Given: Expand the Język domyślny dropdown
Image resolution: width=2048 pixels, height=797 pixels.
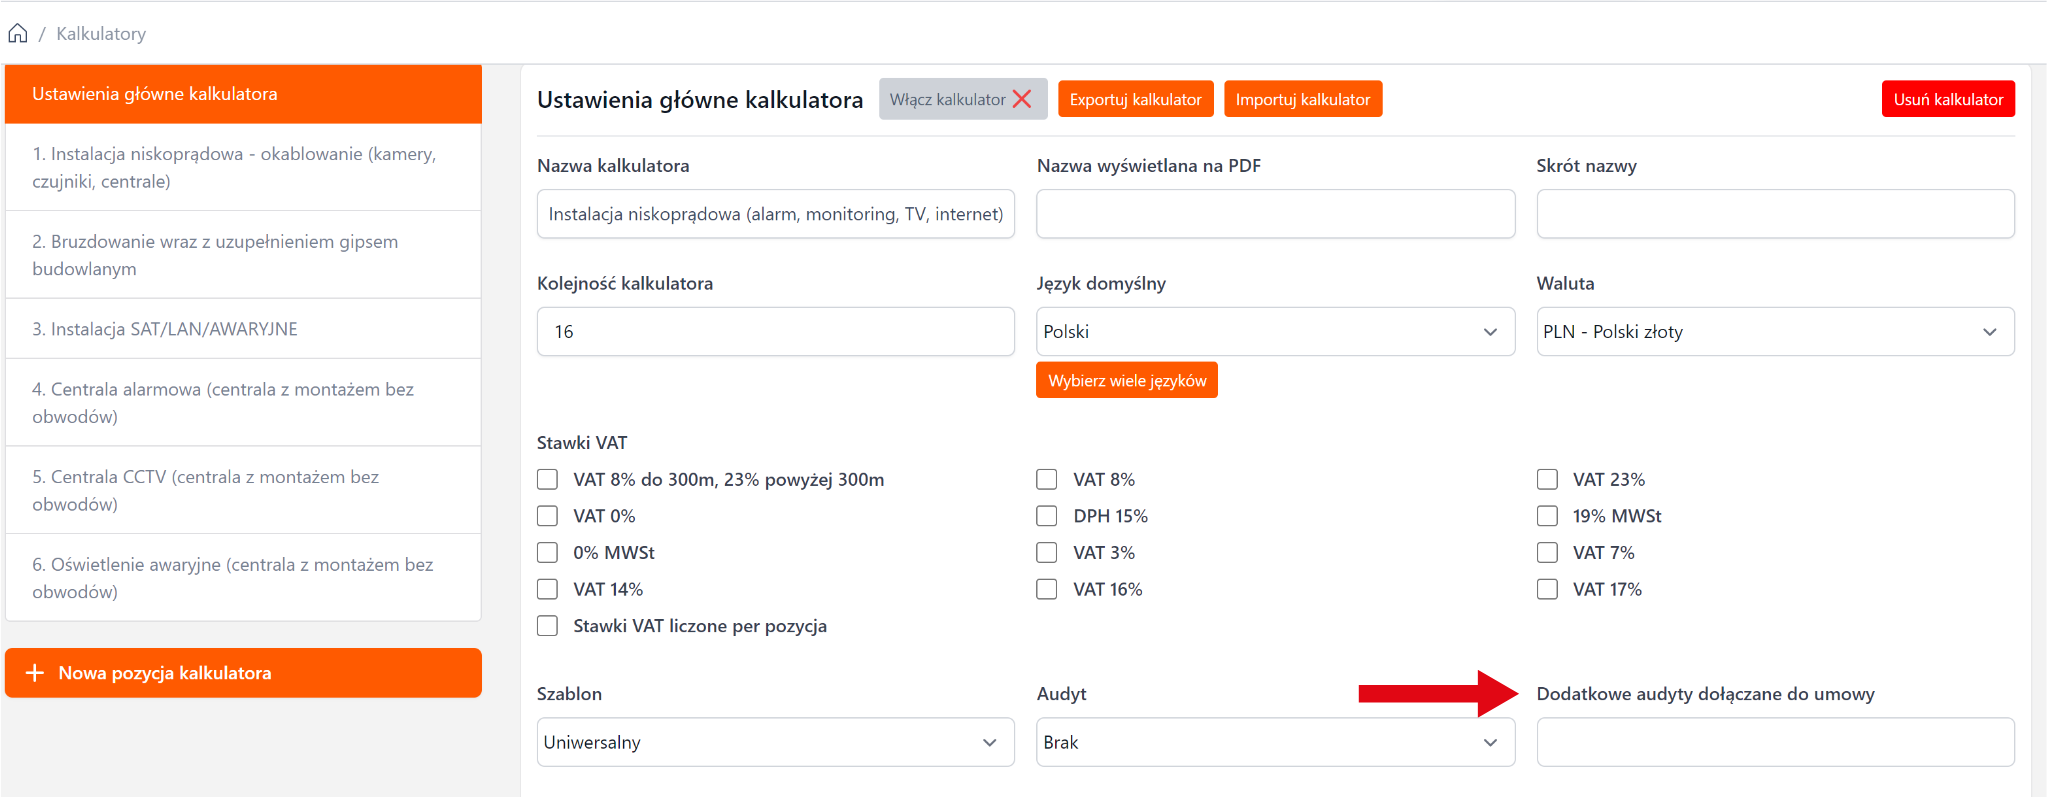Looking at the screenshot, I should click(x=1275, y=332).
